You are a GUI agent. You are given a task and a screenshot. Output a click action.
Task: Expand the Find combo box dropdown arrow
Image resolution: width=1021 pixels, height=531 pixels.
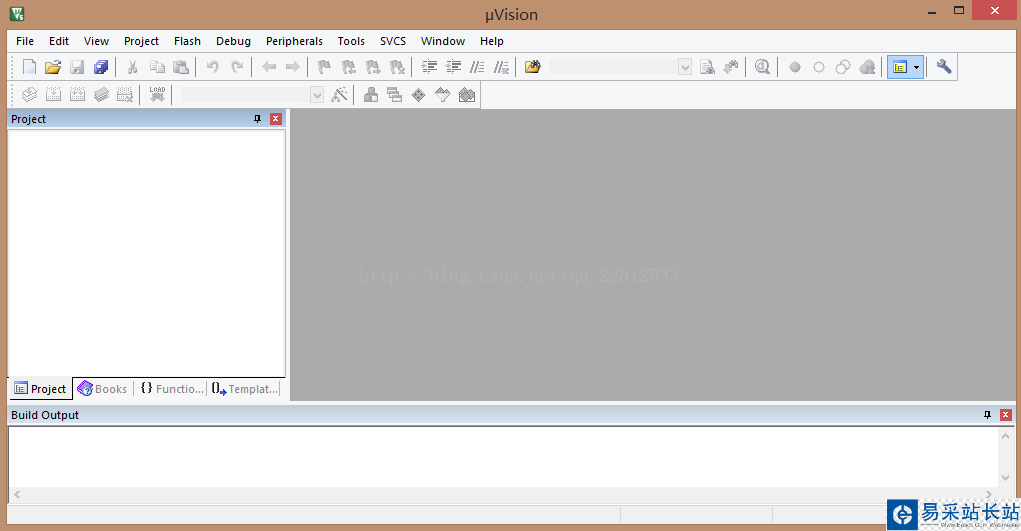click(x=685, y=66)
